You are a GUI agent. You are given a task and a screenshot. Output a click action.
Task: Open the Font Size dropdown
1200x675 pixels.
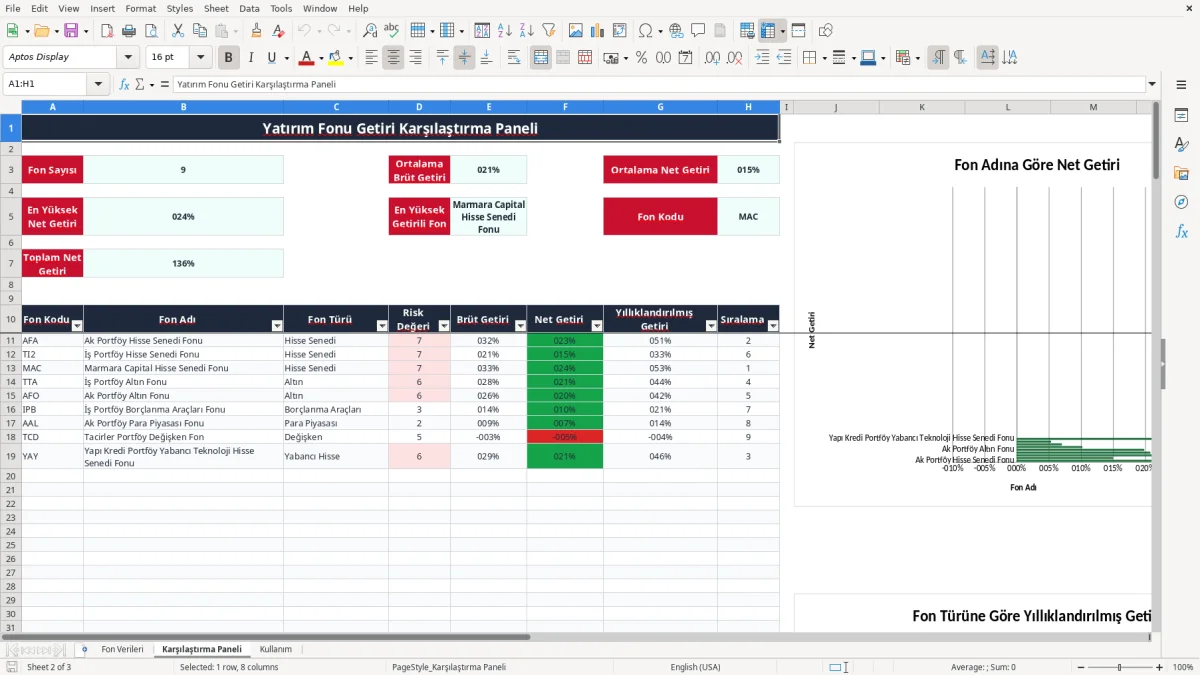tap(201, 57)
